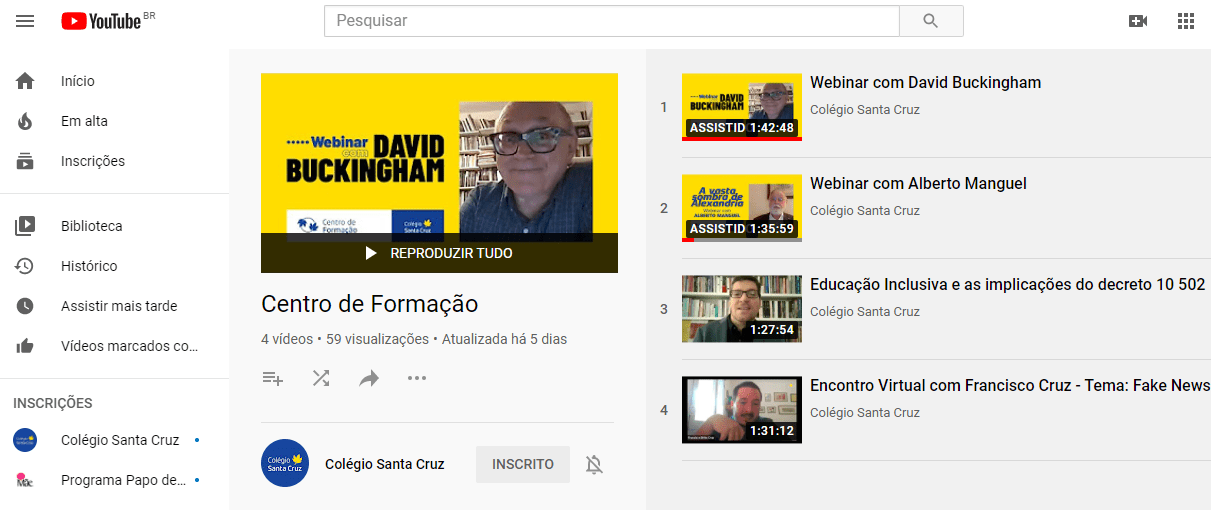Image resolution: width=1211 pixels, height=510 pixels.
Task: Shuffle the Centro de Formação playlist
Action: (321, 378)
